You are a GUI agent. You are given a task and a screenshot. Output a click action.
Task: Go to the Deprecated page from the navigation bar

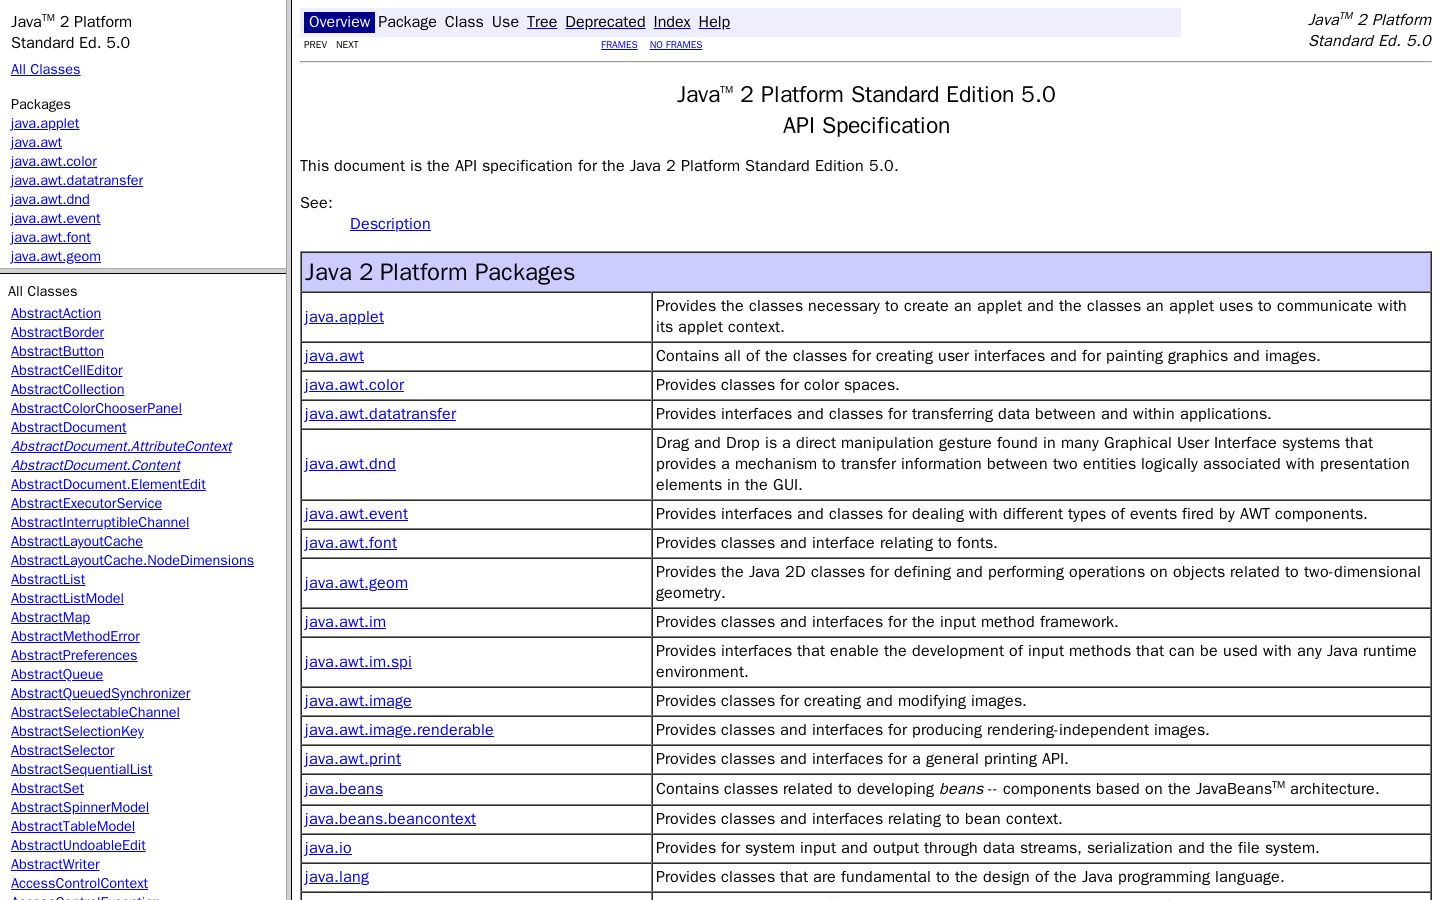pyautogui.click(x=605, y=22)
